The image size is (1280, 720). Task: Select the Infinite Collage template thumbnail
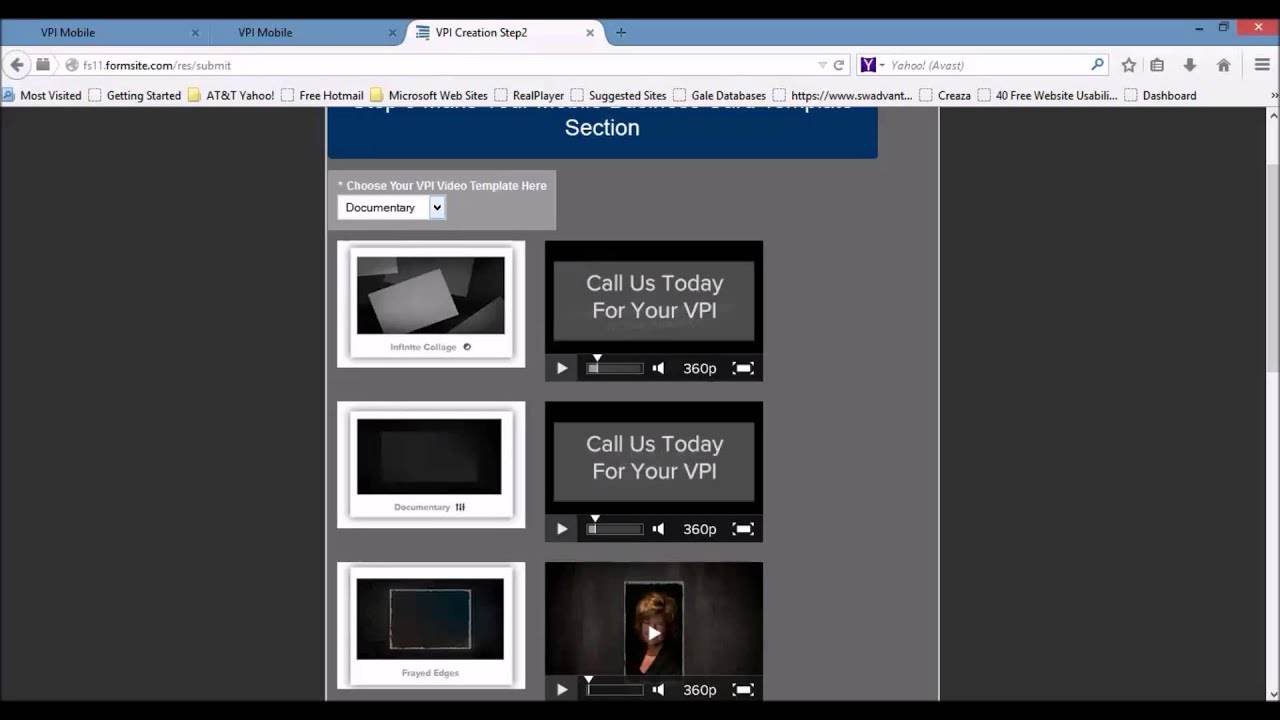pos(431,304)
